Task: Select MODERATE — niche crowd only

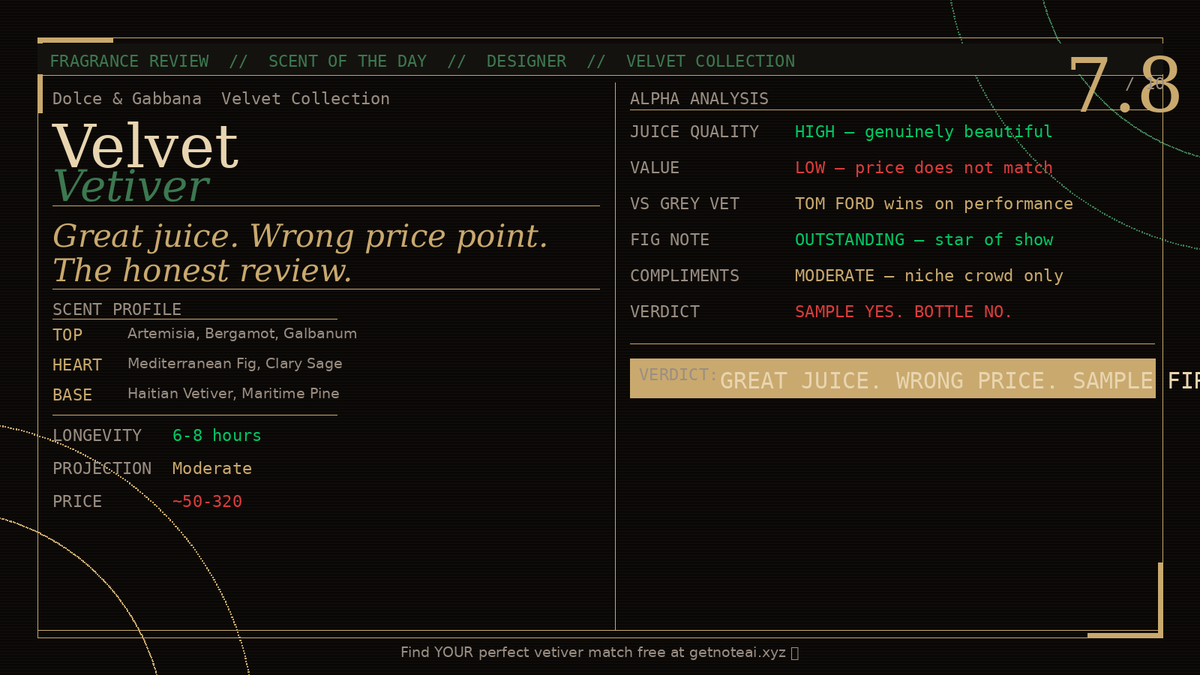Action: tap(929, 275)
